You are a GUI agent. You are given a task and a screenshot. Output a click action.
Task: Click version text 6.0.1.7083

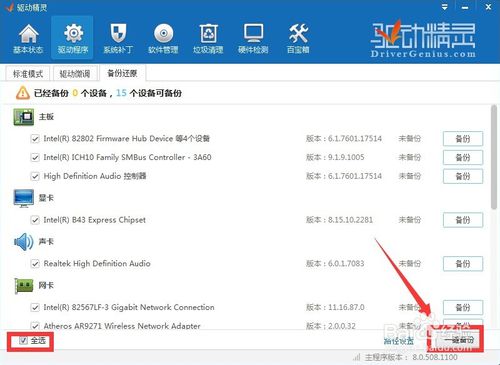[x=346, y=264]
